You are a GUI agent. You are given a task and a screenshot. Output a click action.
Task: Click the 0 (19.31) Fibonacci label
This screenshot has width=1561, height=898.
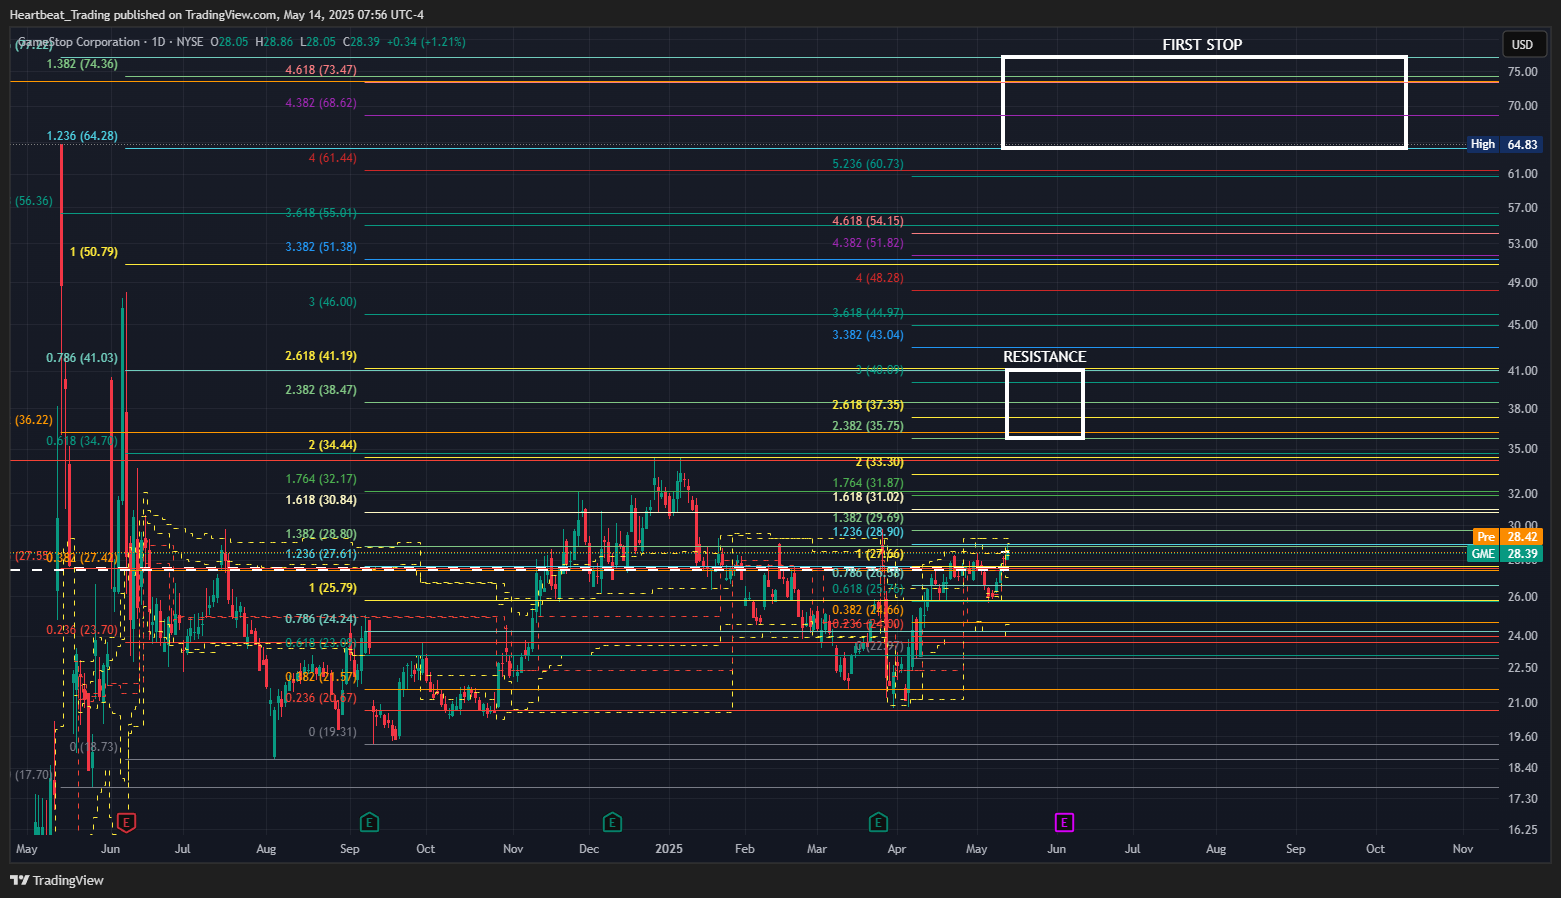coord(333,732)
